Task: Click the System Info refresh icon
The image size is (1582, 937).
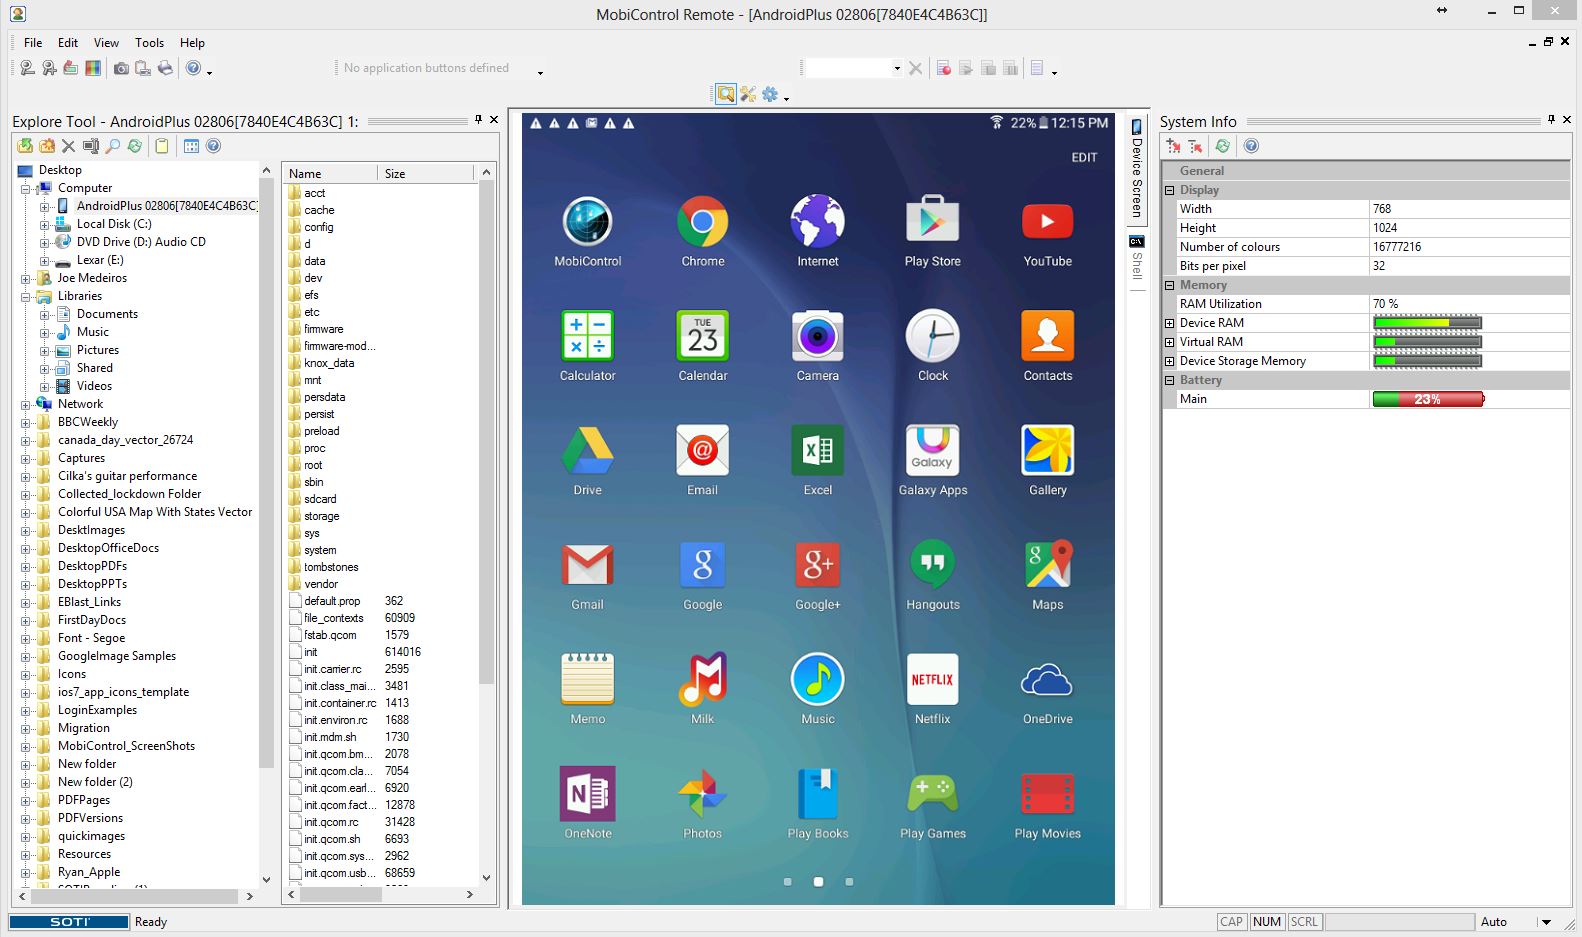Action: (x=1222, y=146)
